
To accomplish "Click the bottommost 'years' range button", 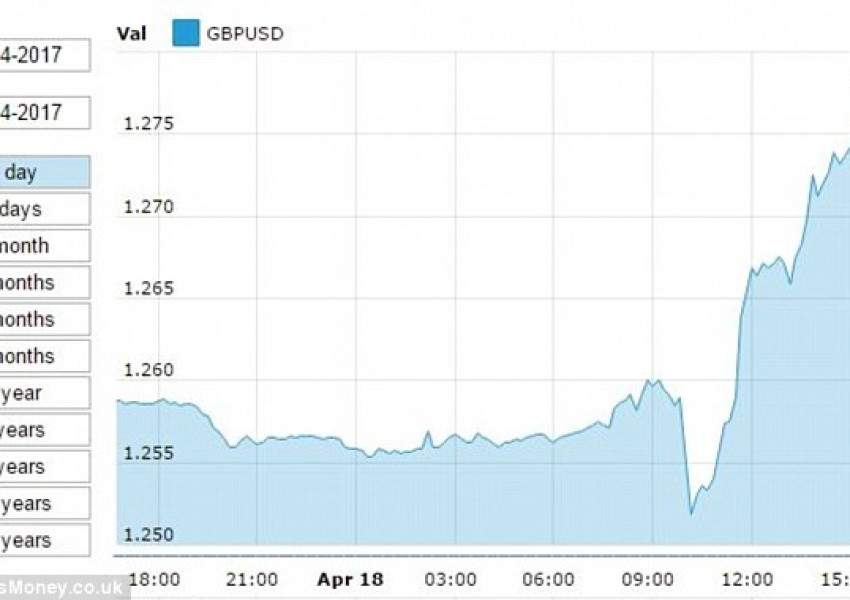I will coord(44,541).
